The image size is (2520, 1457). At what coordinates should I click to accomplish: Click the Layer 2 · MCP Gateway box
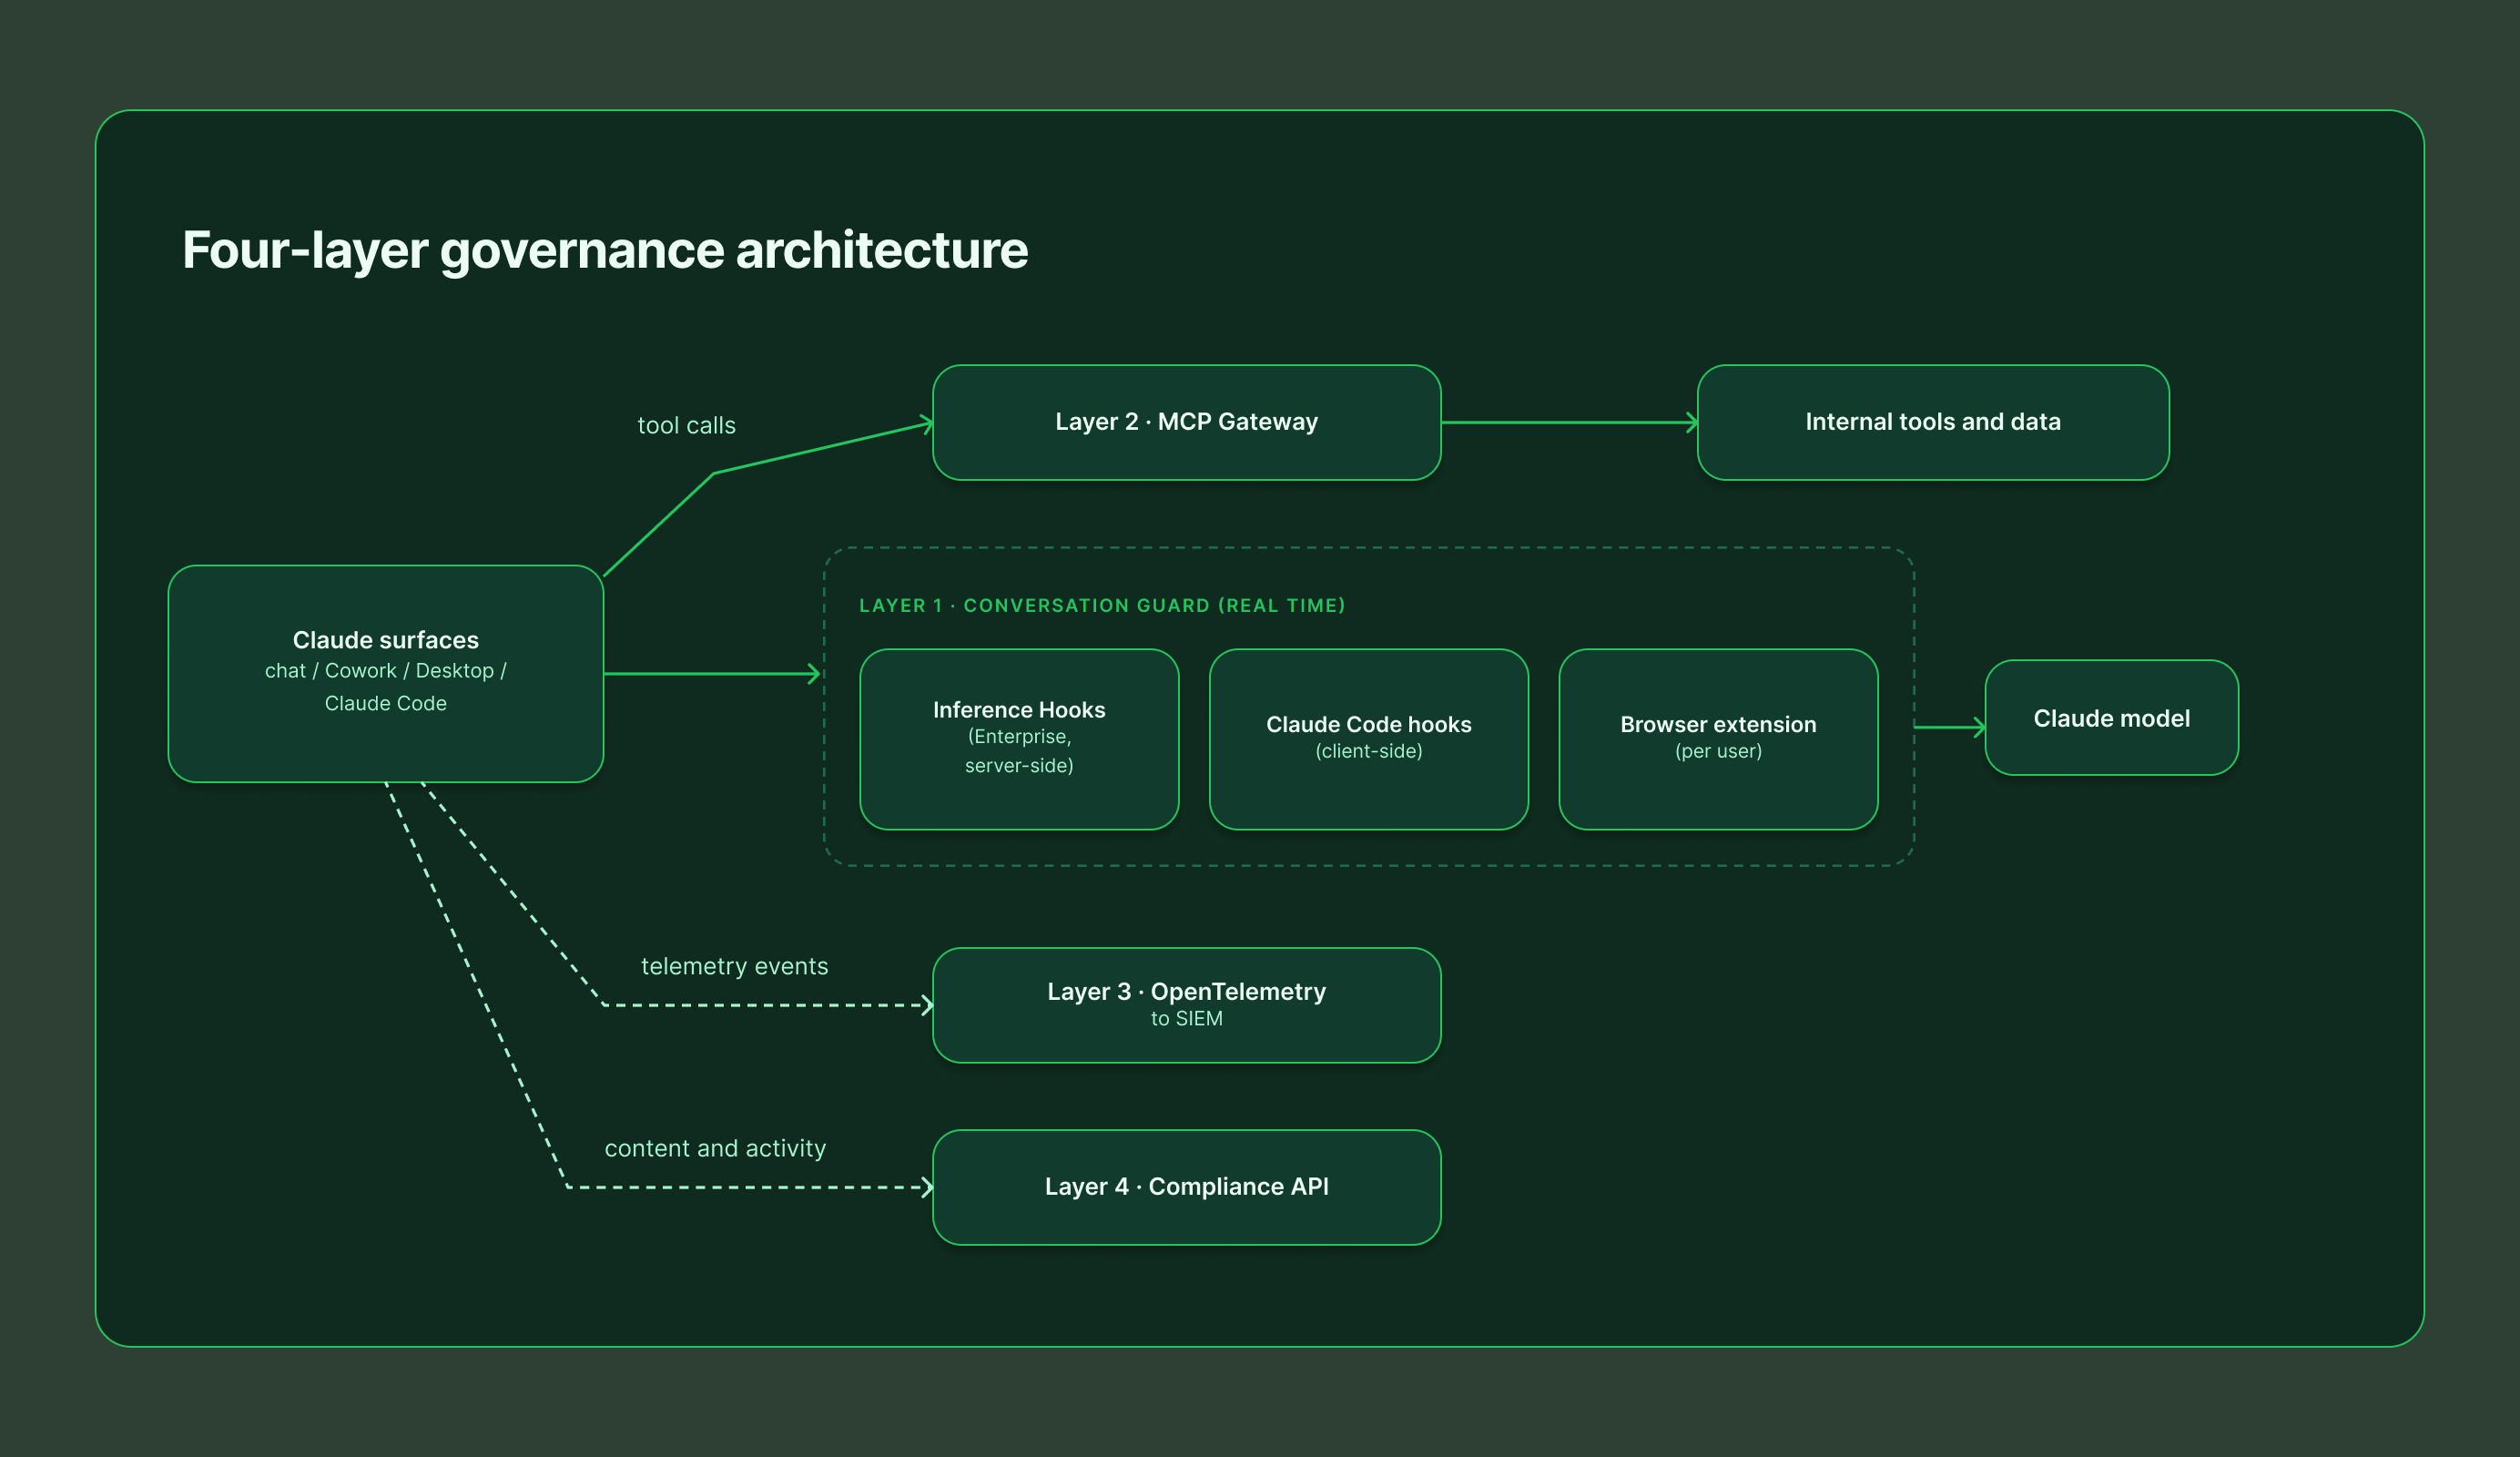(1186, 422)
